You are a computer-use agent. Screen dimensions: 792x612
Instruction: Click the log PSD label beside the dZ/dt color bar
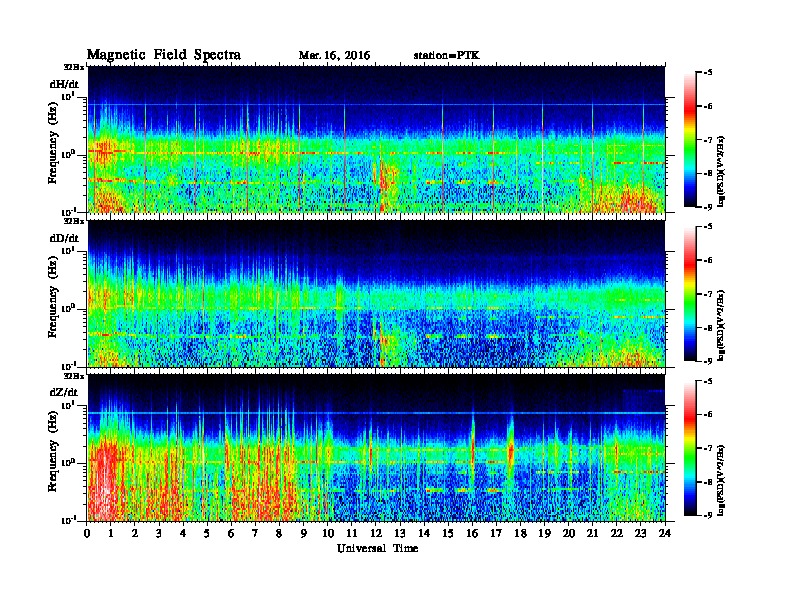coord(721,480)
